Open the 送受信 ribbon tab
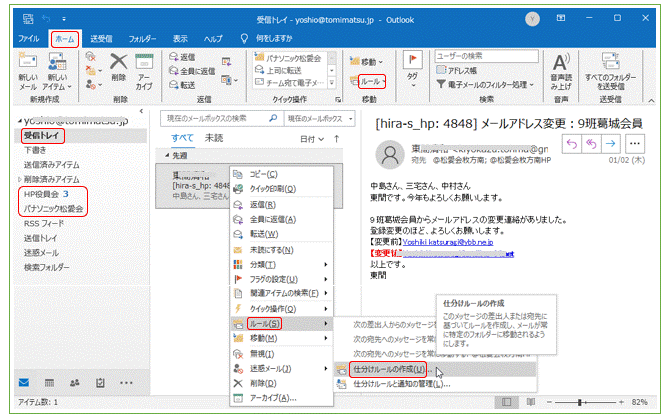 102,38
